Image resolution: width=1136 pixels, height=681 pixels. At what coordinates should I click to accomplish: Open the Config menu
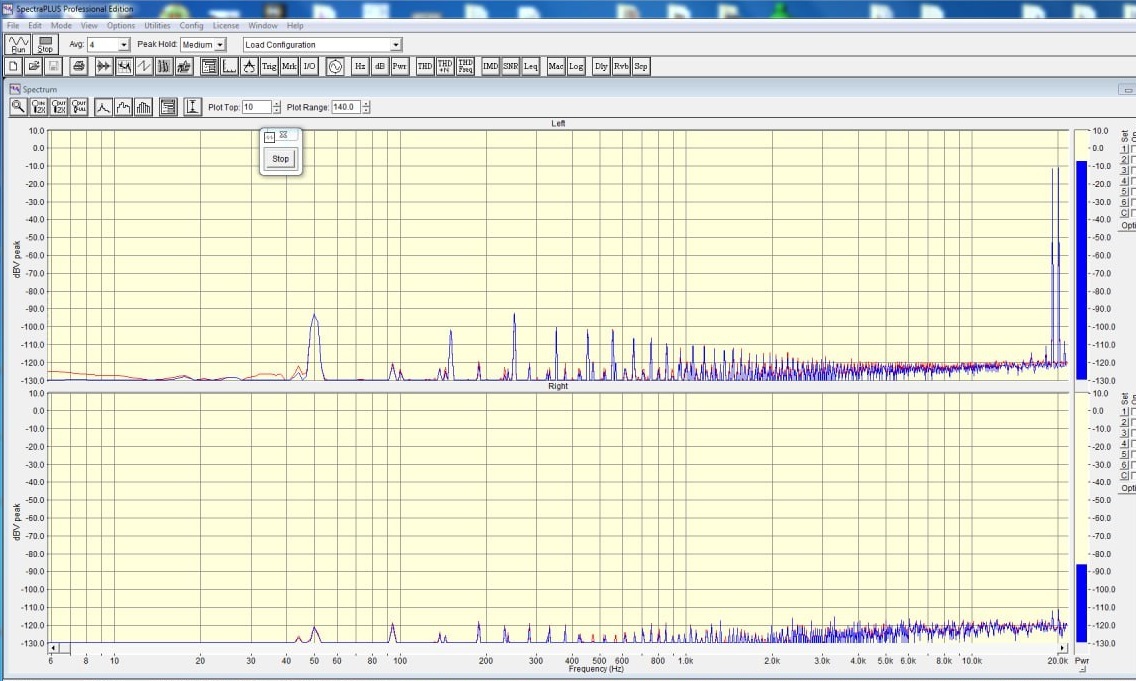(x=191, y=25)
